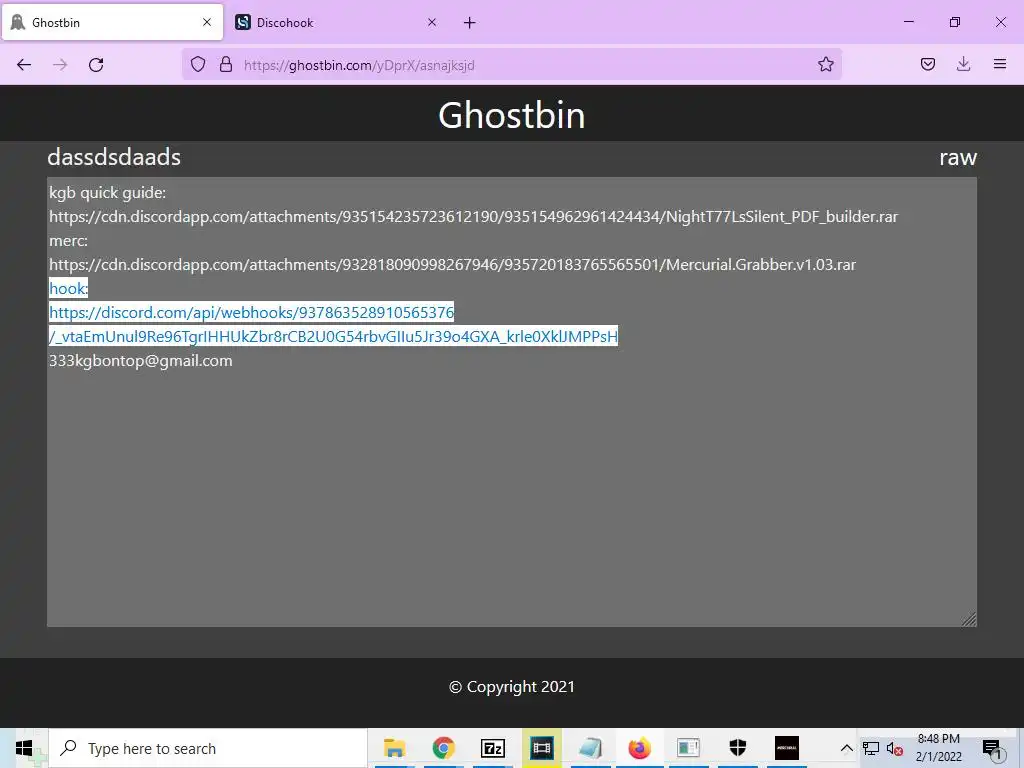Open 7-Zip from the taskbar
The width and height of the screenshot is (1024, 768).
(492, 748)
